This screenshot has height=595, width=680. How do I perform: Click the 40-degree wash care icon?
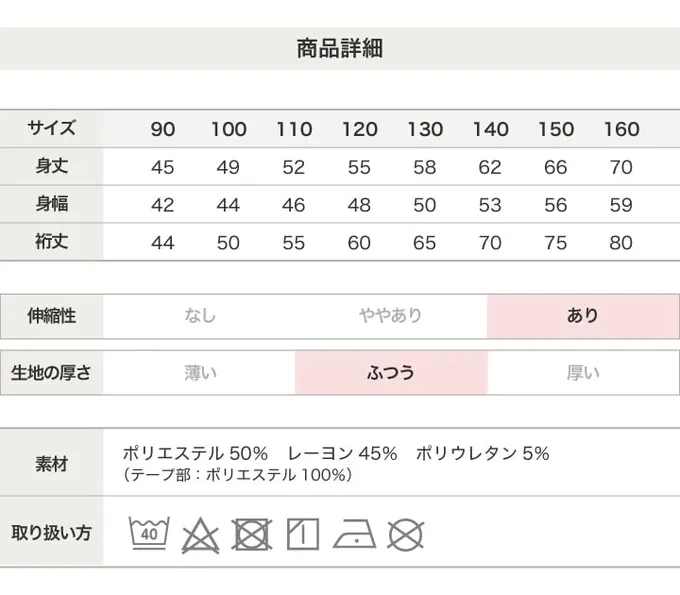tap(149, 533)
